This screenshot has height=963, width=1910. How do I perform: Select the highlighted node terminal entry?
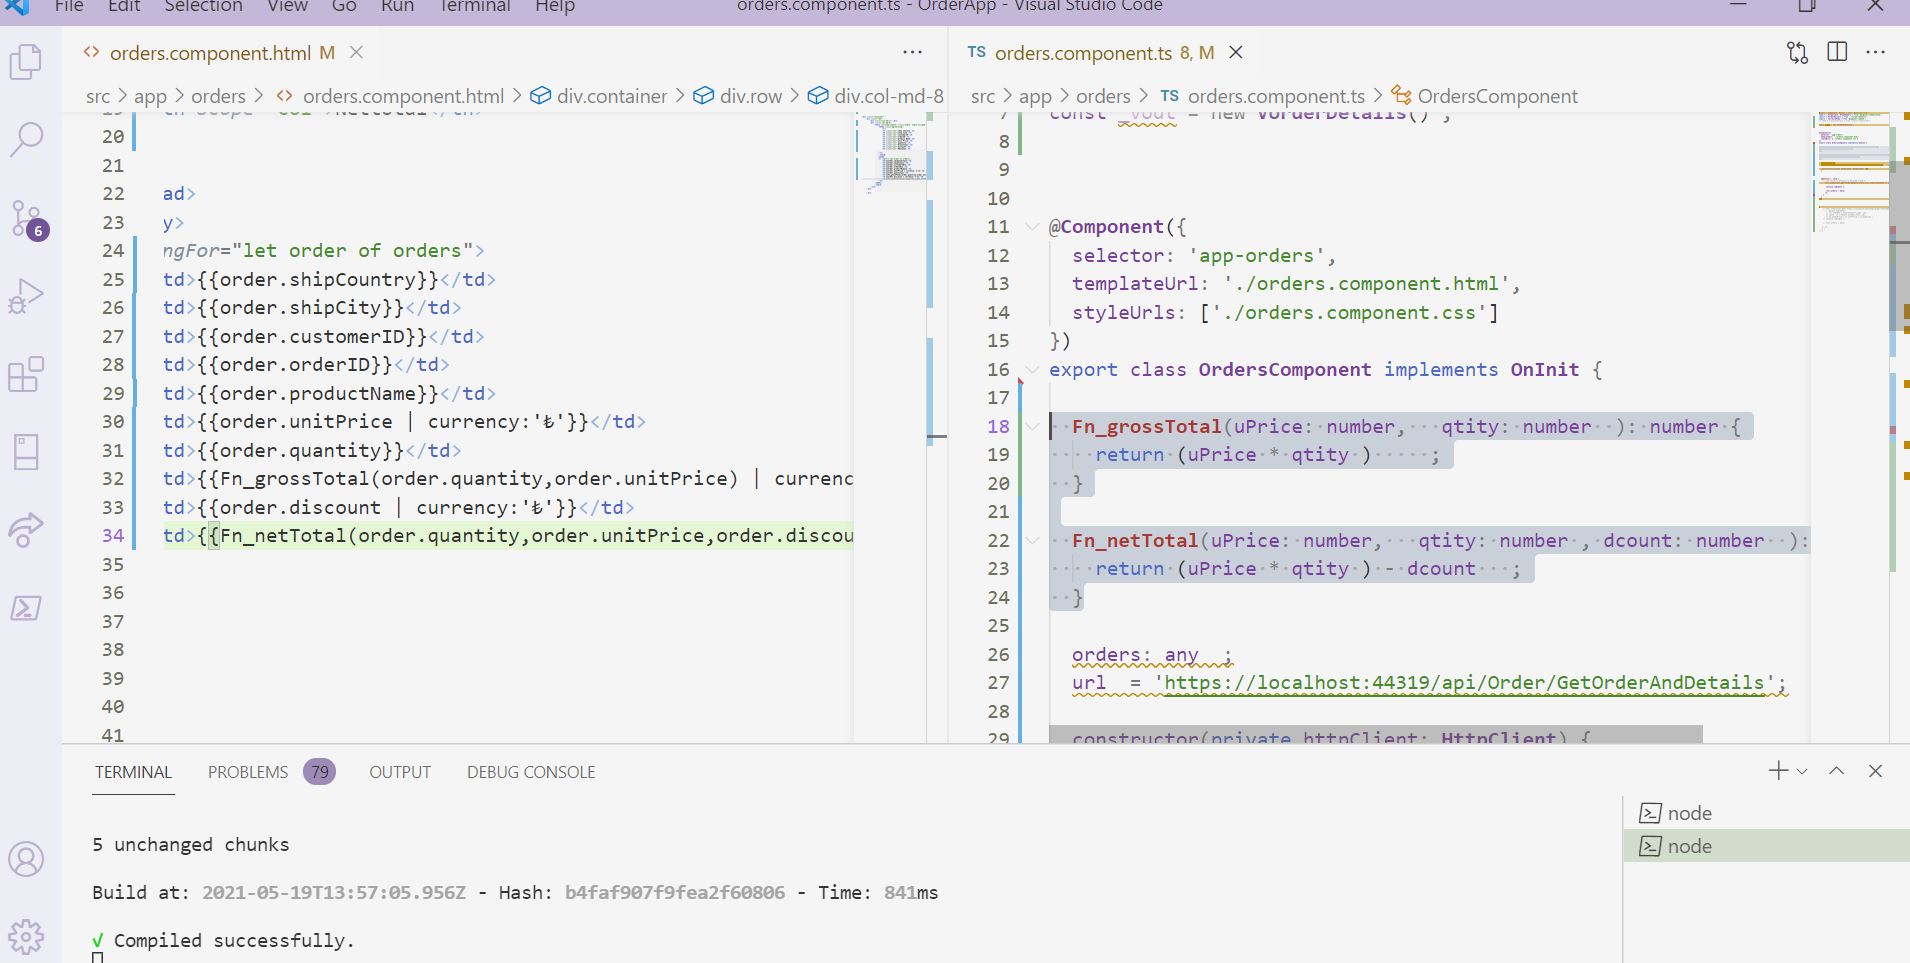tap(1765, 846)
